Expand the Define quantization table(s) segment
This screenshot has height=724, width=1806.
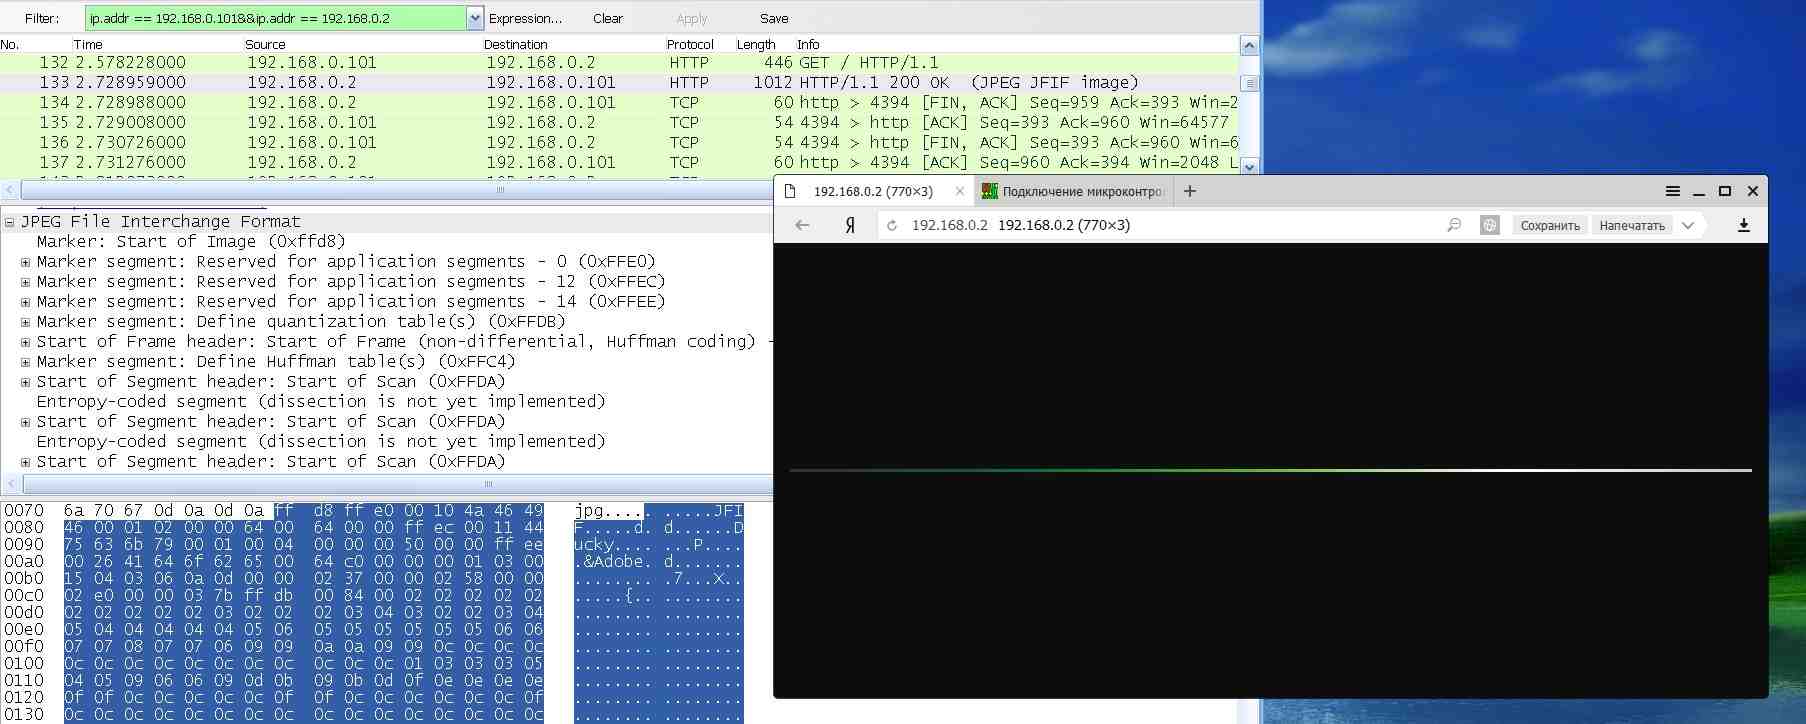(x=25, y=322)
